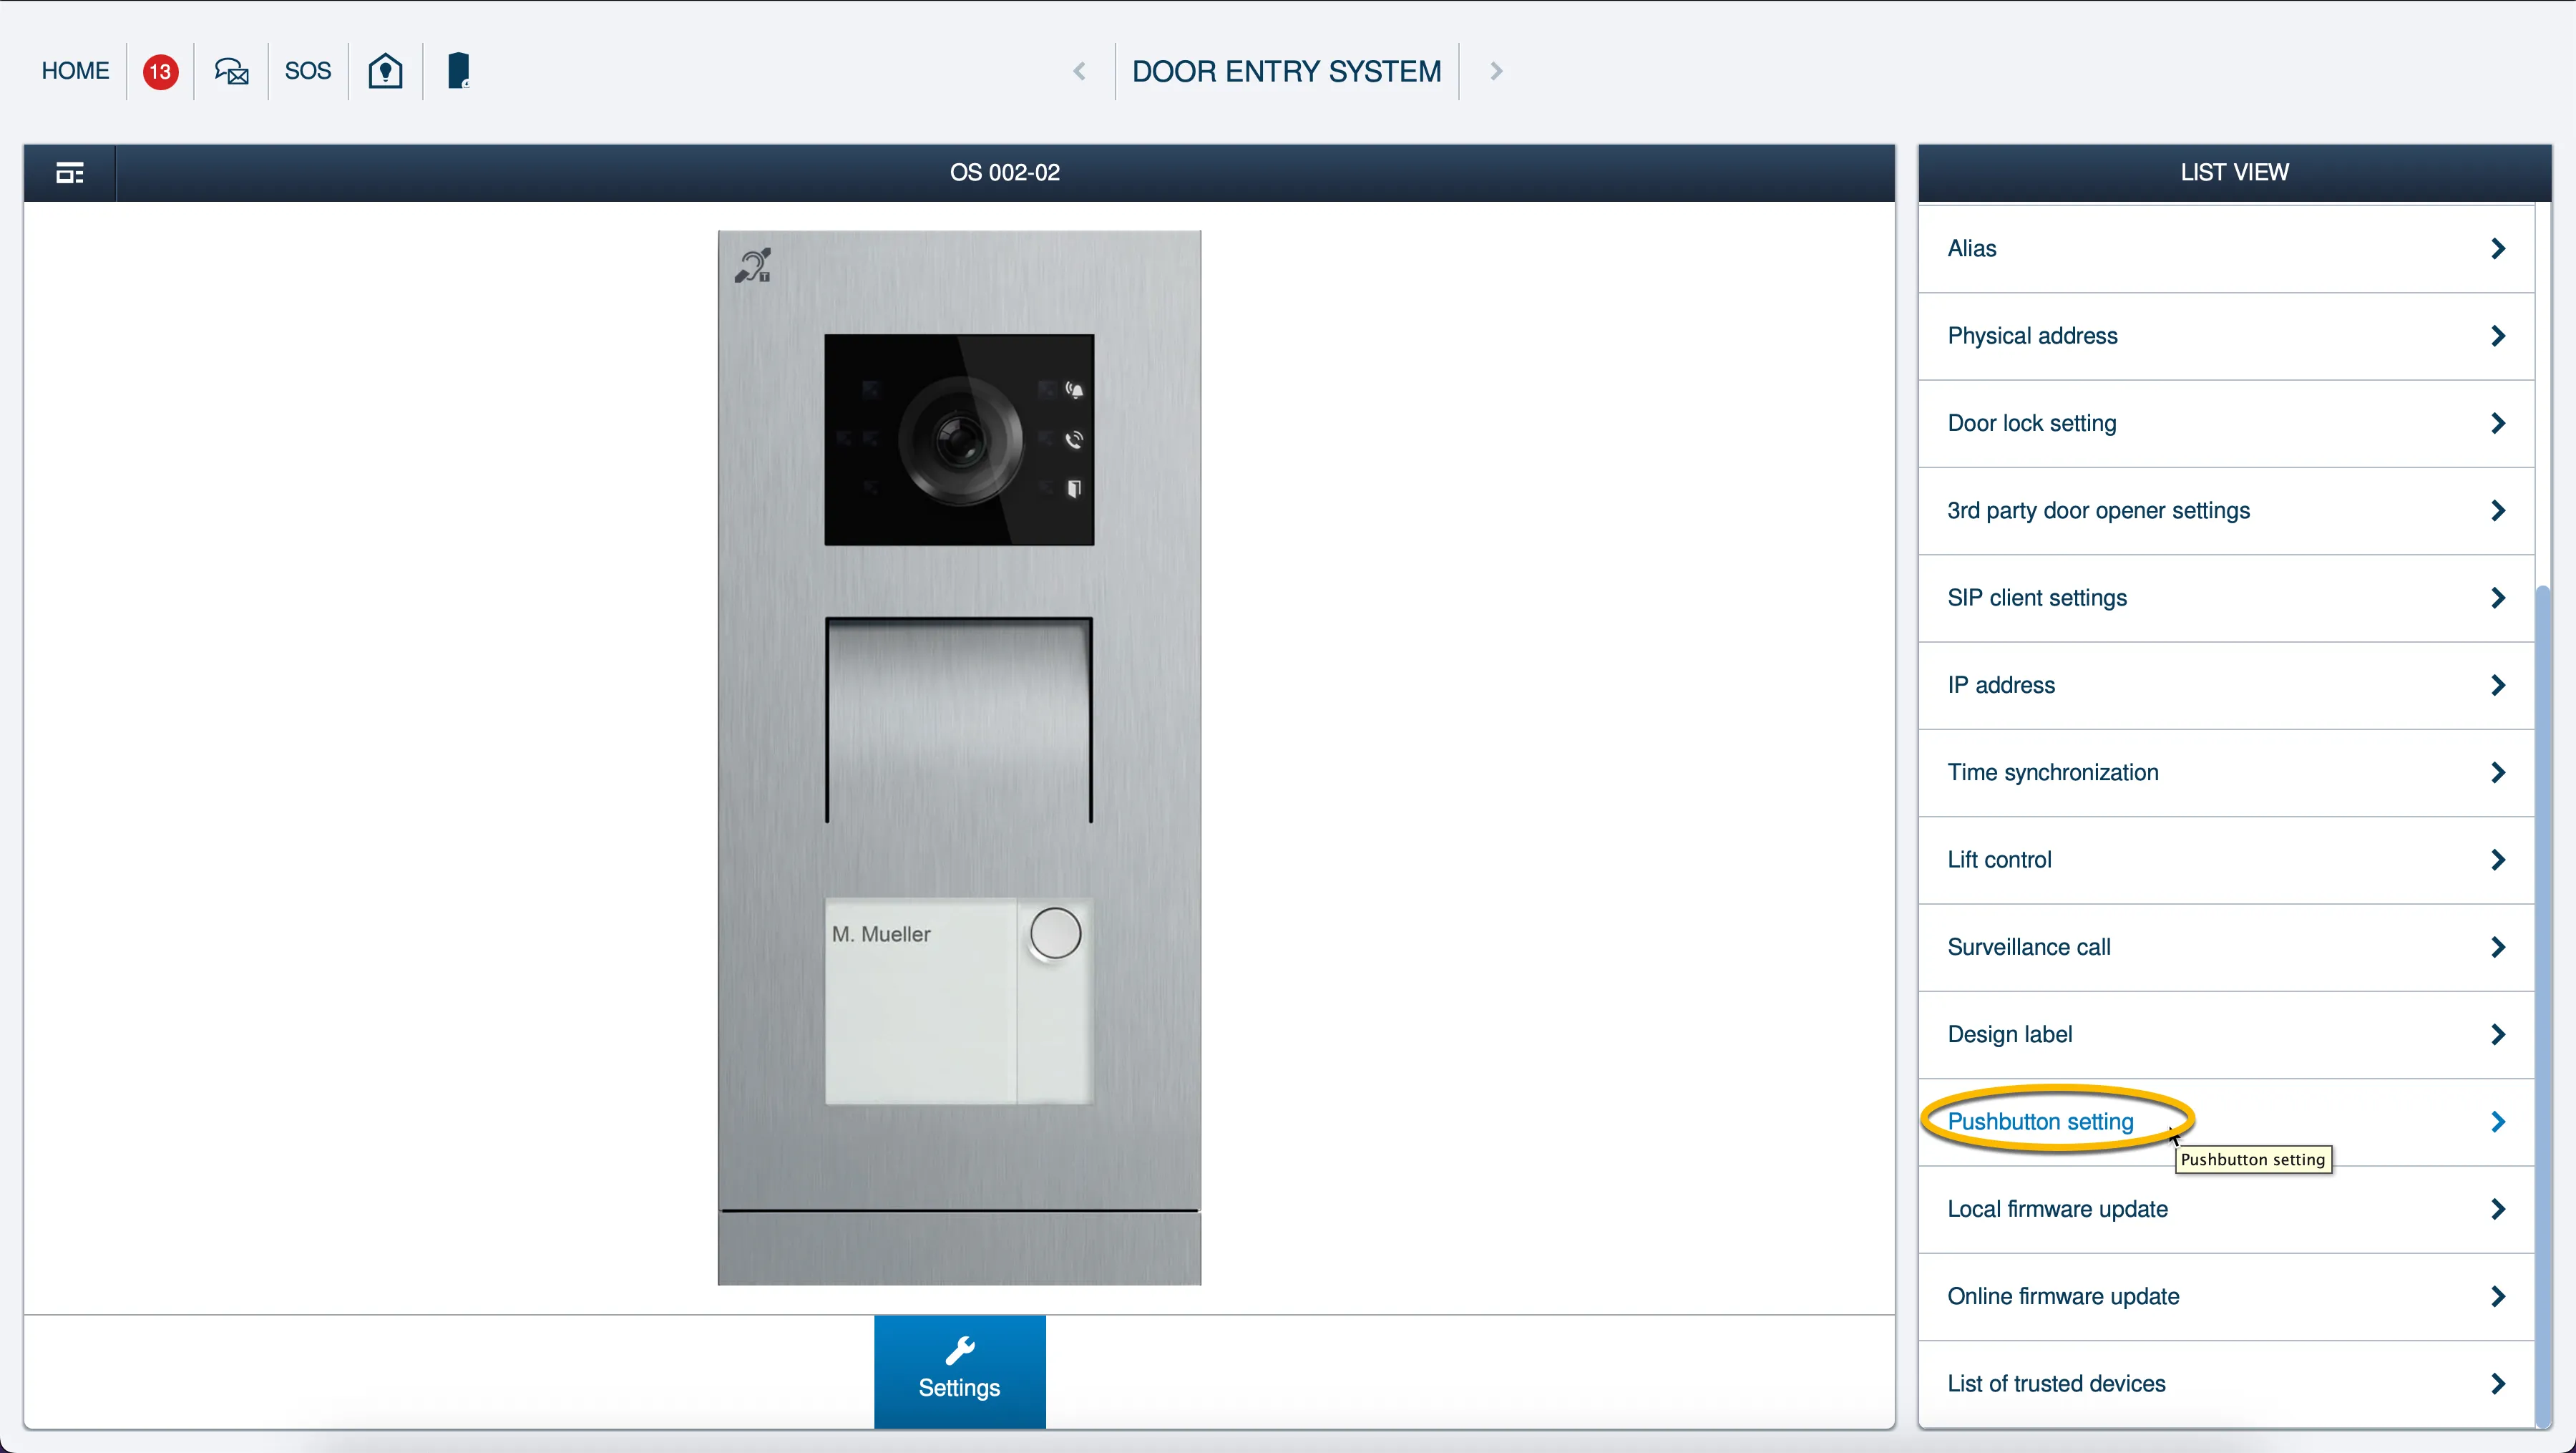2576x1453 pixels.
Task: Open the messages envelope icon
Action: [x=232, y=71]
